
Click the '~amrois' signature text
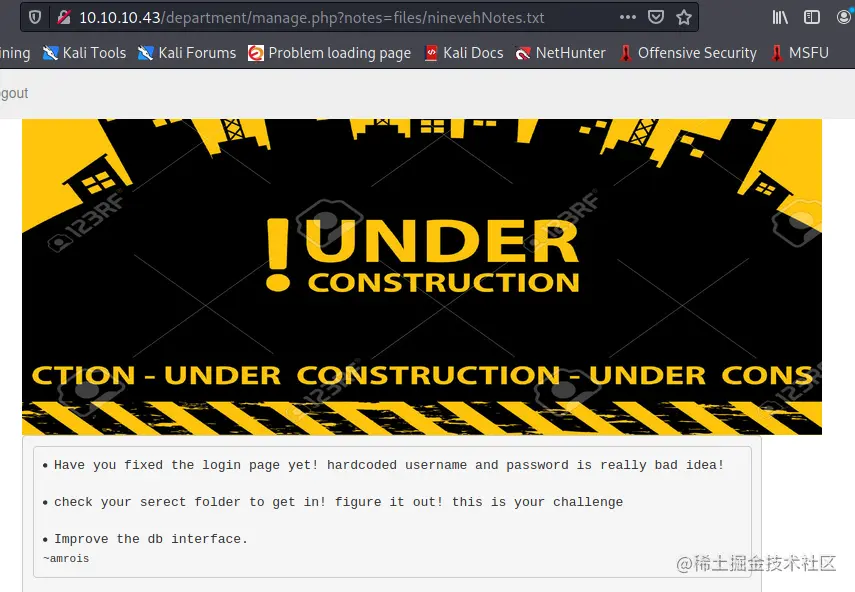66,558
